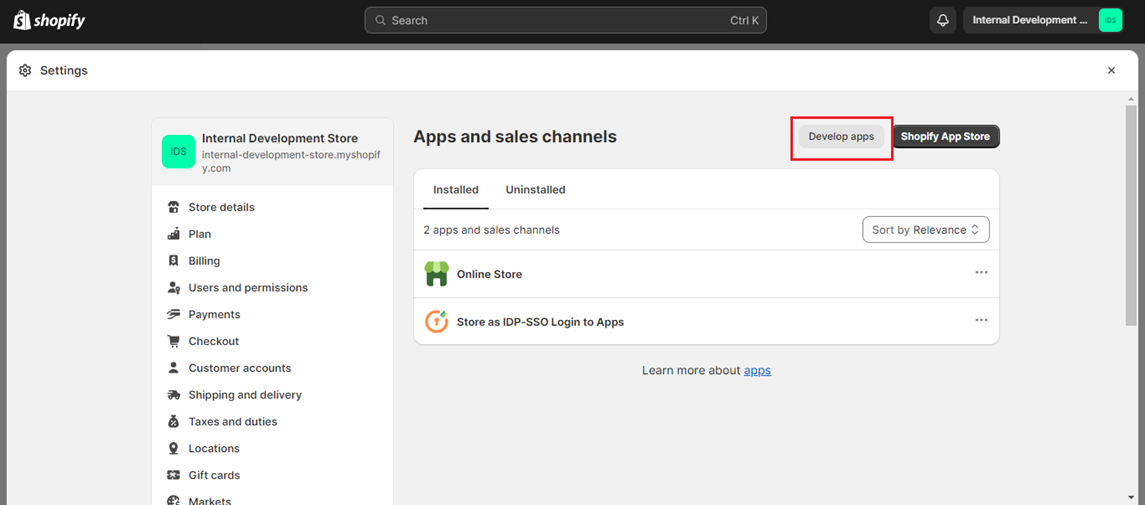Viewport: 1145px width, 505px height.
Task: Click the Develop apps button
Action: (841, 136)
